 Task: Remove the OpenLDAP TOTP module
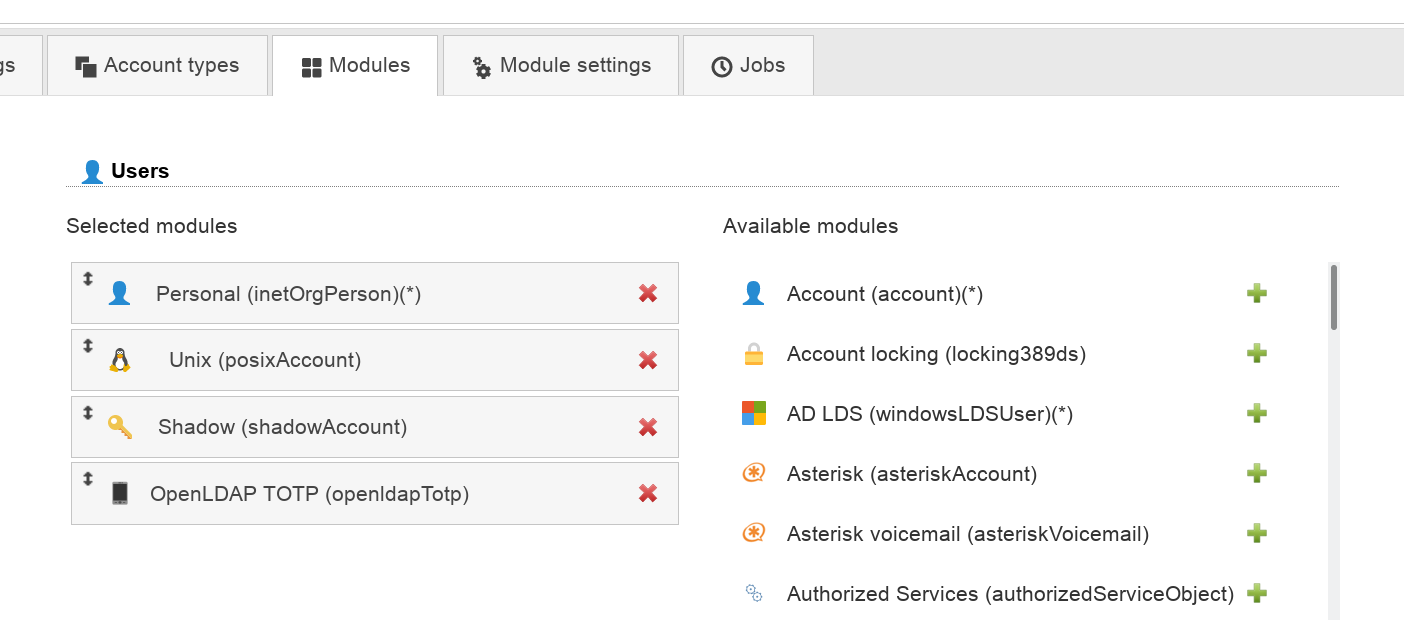(648, 493)
